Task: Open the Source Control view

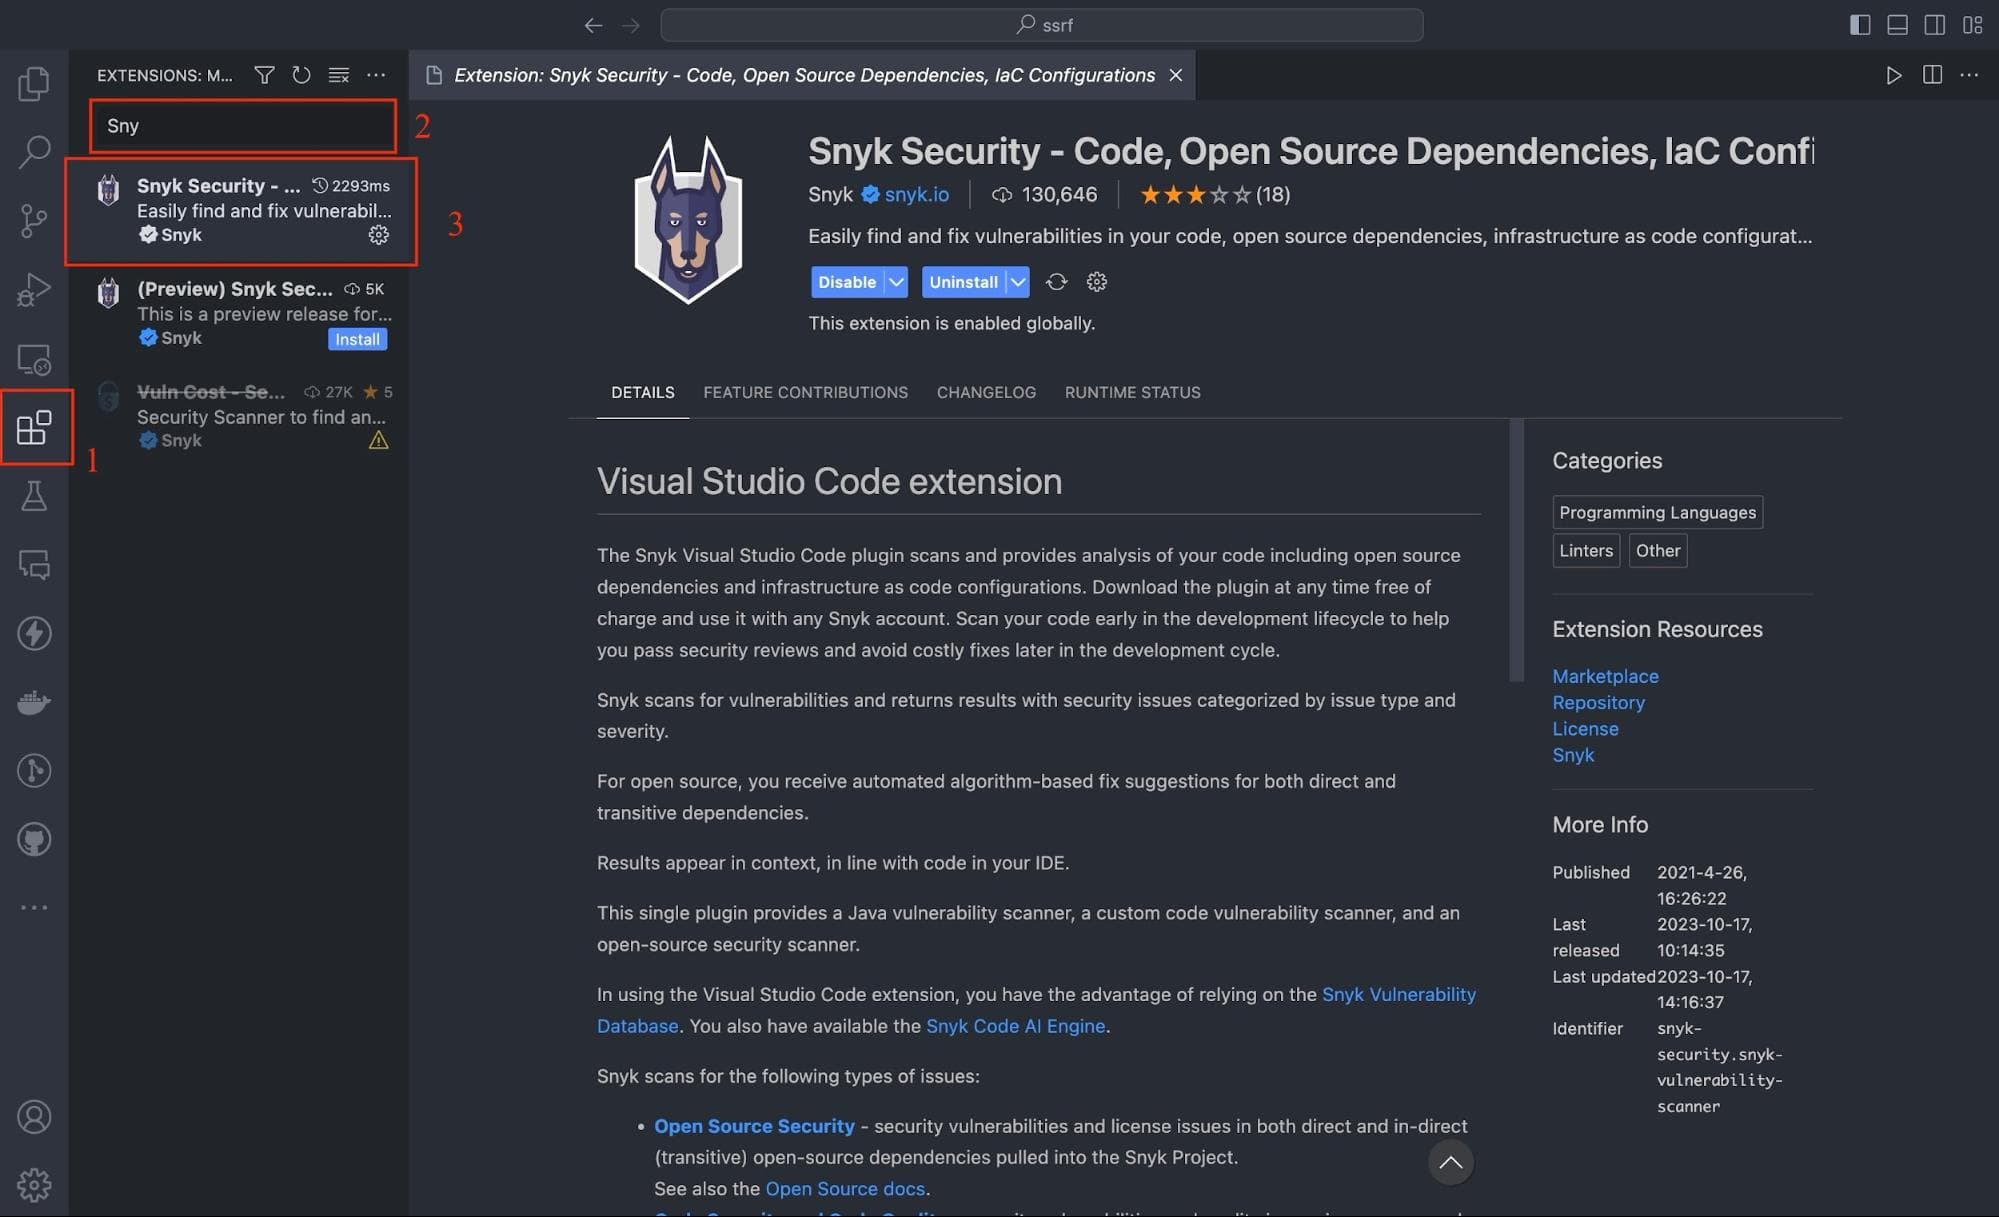Action: 34,220
